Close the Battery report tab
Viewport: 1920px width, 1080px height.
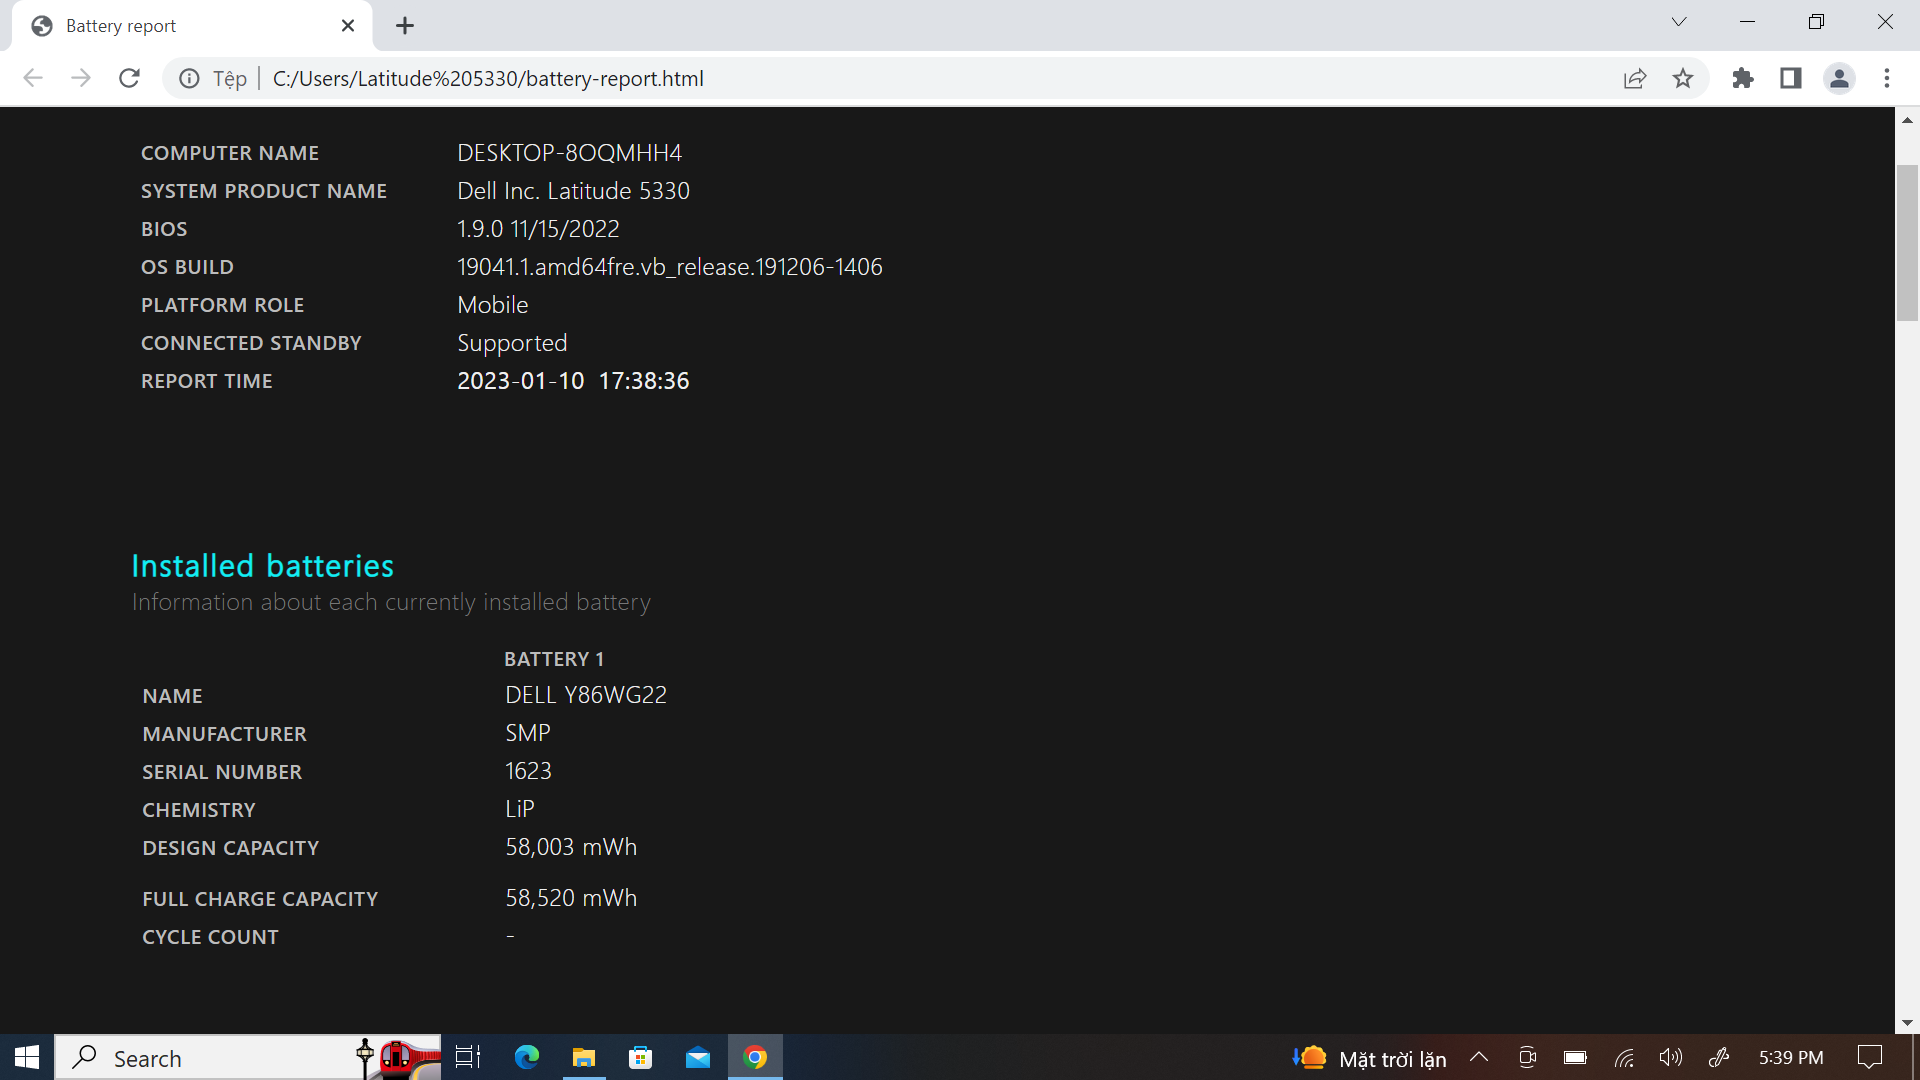coord(348,26)
